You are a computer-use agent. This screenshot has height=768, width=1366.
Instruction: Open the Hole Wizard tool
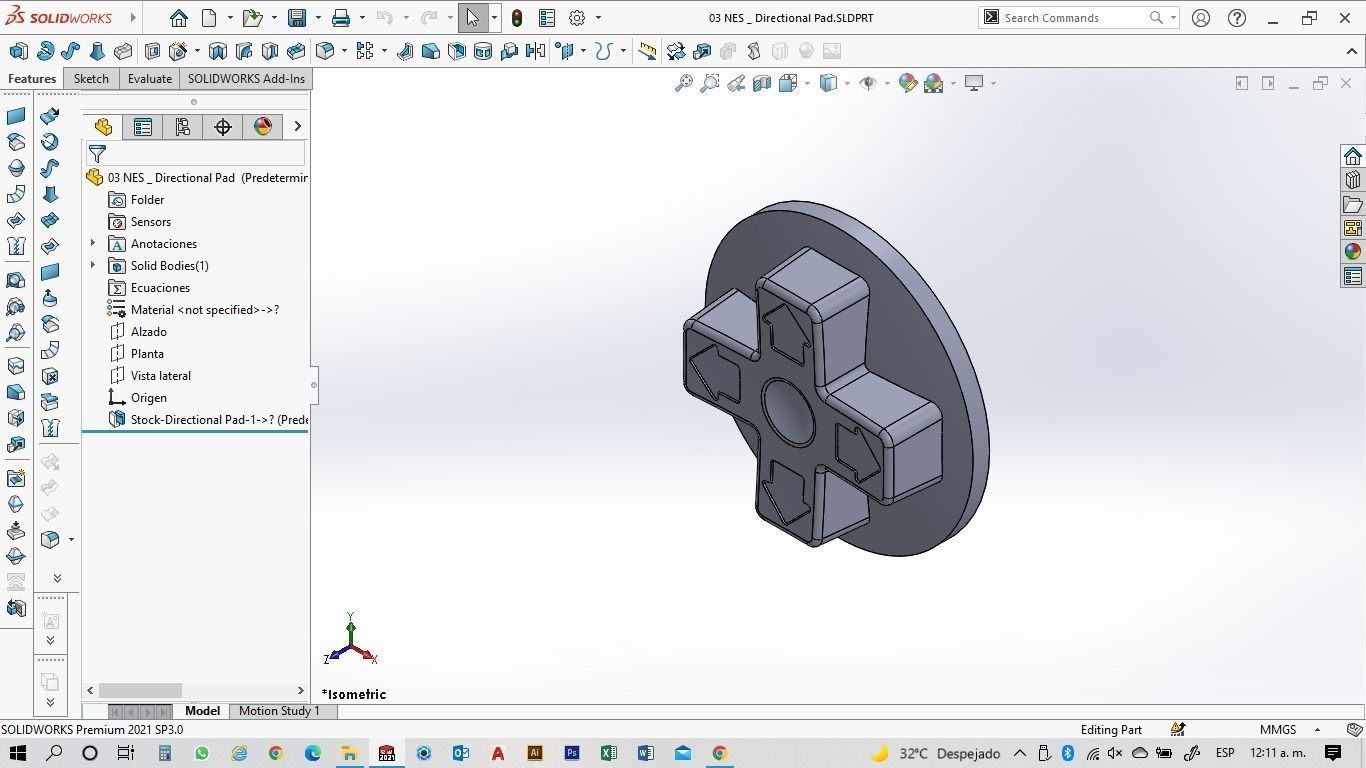(x=179, y=51)
